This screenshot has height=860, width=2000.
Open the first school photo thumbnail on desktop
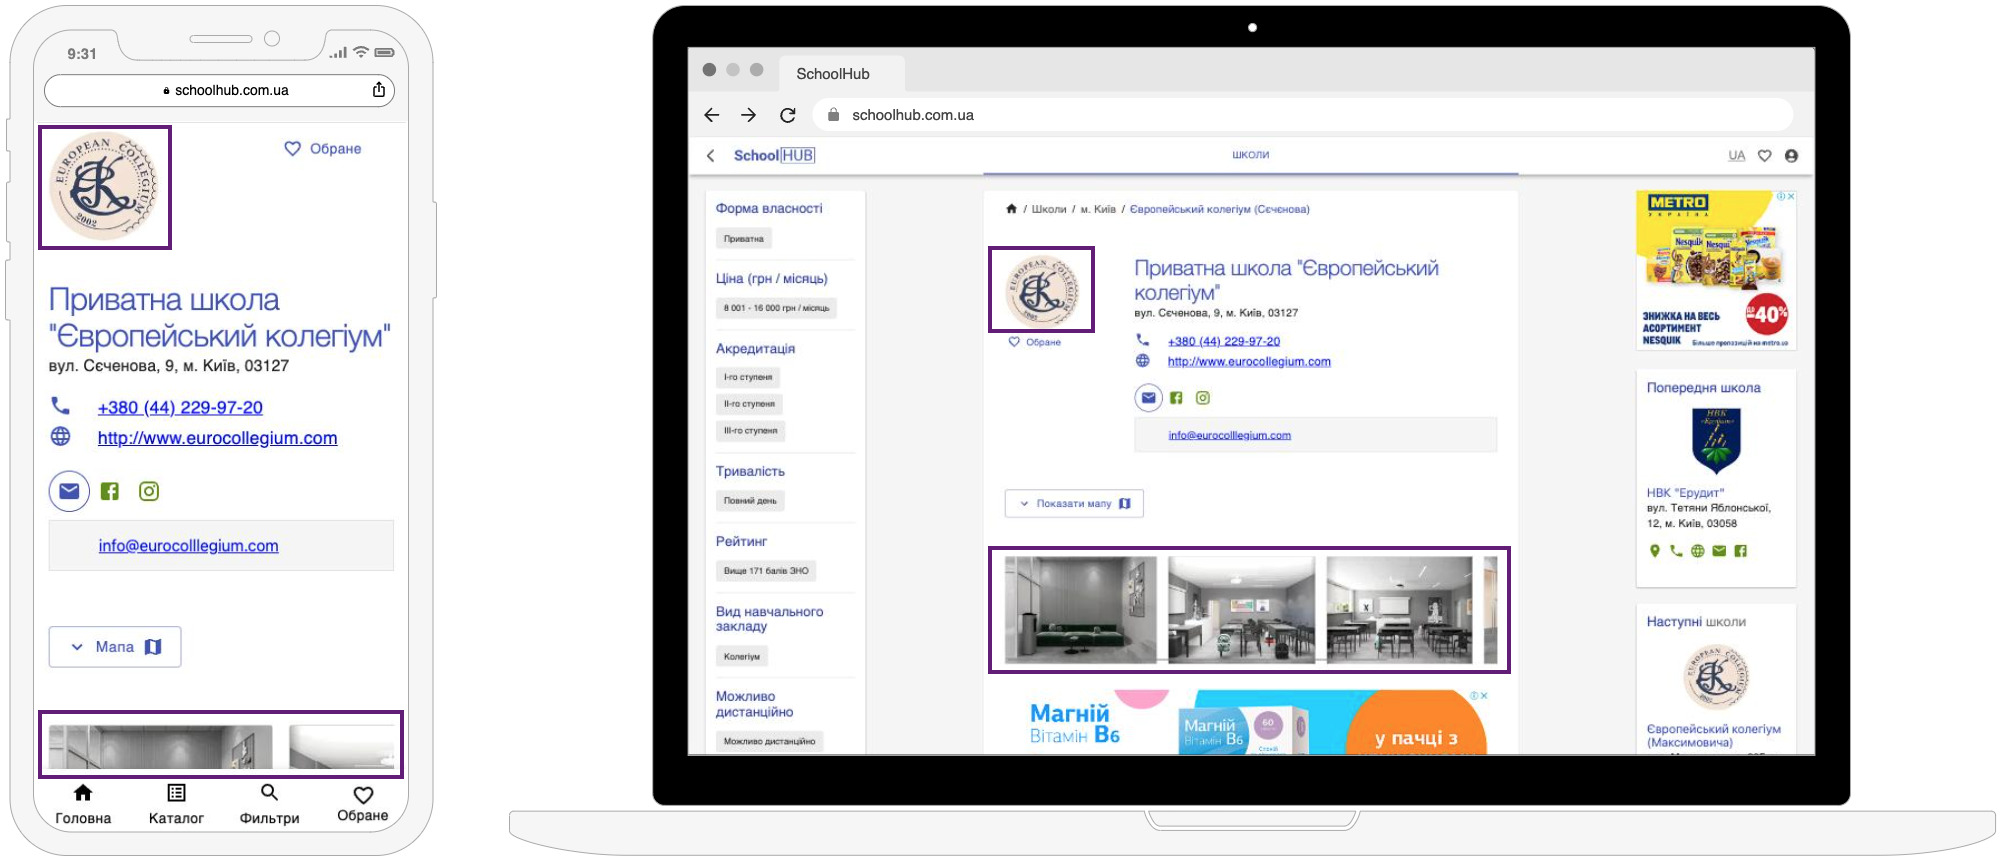(x=1080, y=610)
